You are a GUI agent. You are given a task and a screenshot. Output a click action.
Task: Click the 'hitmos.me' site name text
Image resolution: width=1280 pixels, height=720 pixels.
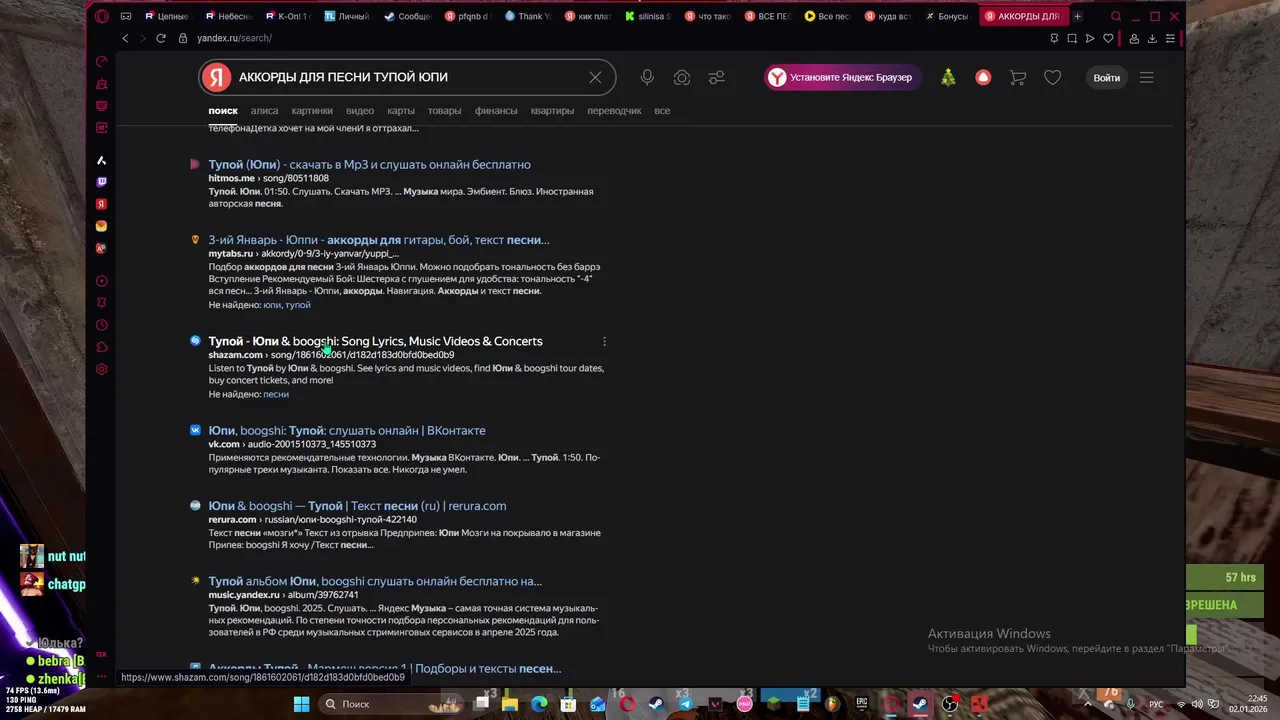pyautogui.click(x=232, y=179)
